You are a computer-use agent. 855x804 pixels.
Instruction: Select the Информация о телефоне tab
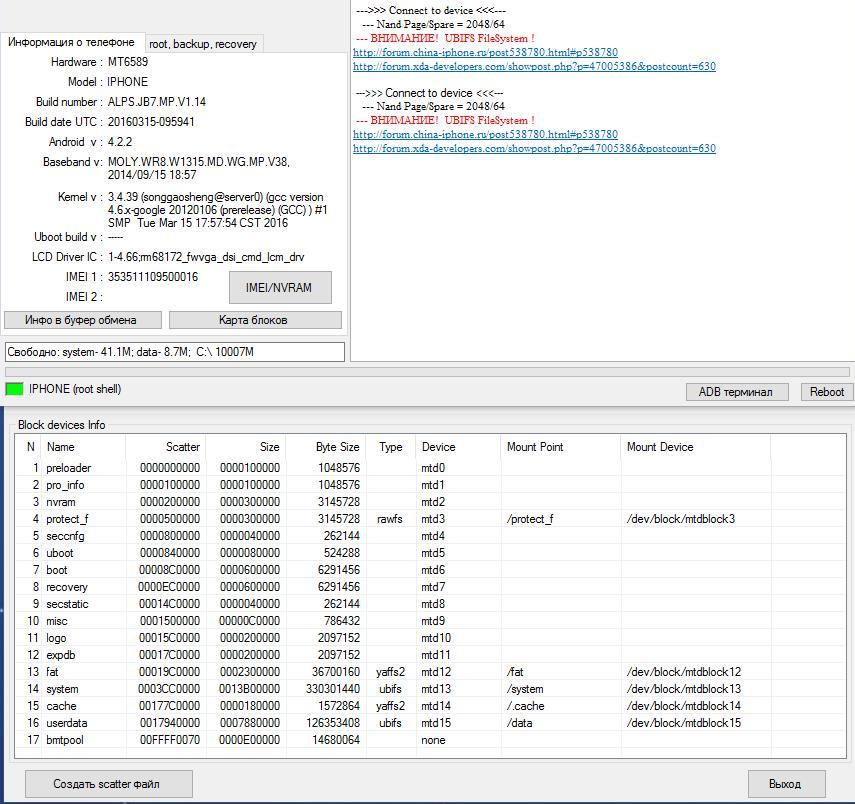(x=71, y=43)
